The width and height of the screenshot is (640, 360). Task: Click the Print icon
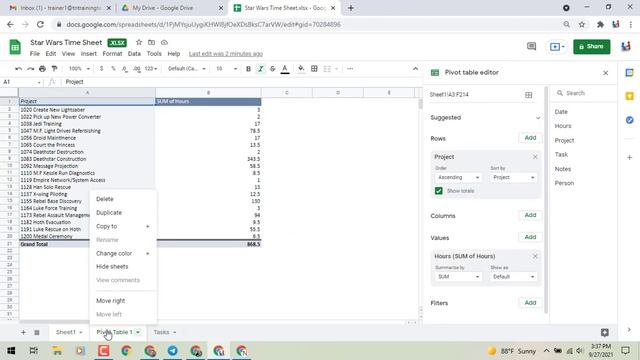42,69
